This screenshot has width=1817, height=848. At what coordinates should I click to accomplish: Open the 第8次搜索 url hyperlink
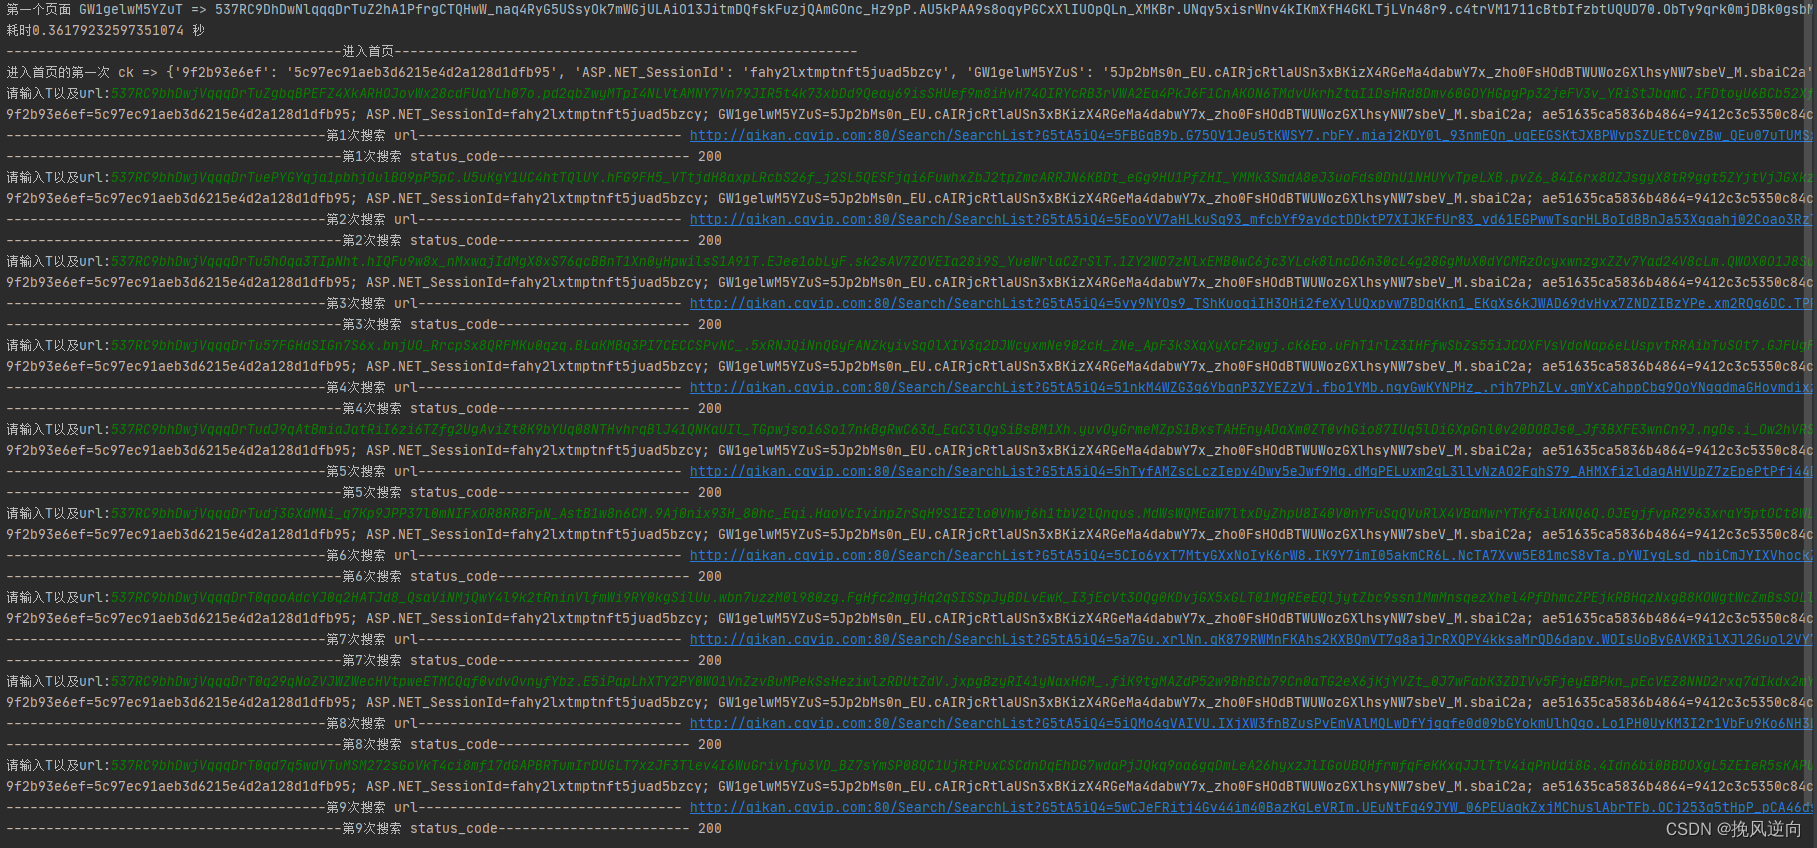[1250, 724]
